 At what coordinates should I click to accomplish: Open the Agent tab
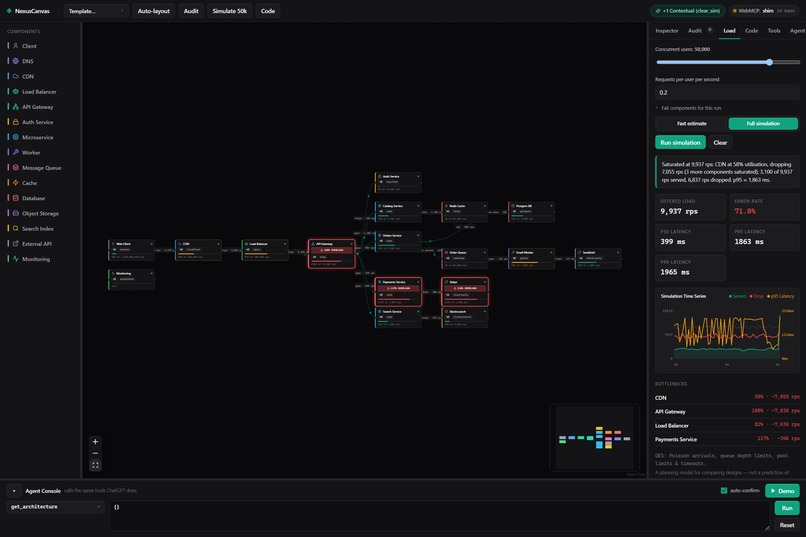[x=797, y=31]
